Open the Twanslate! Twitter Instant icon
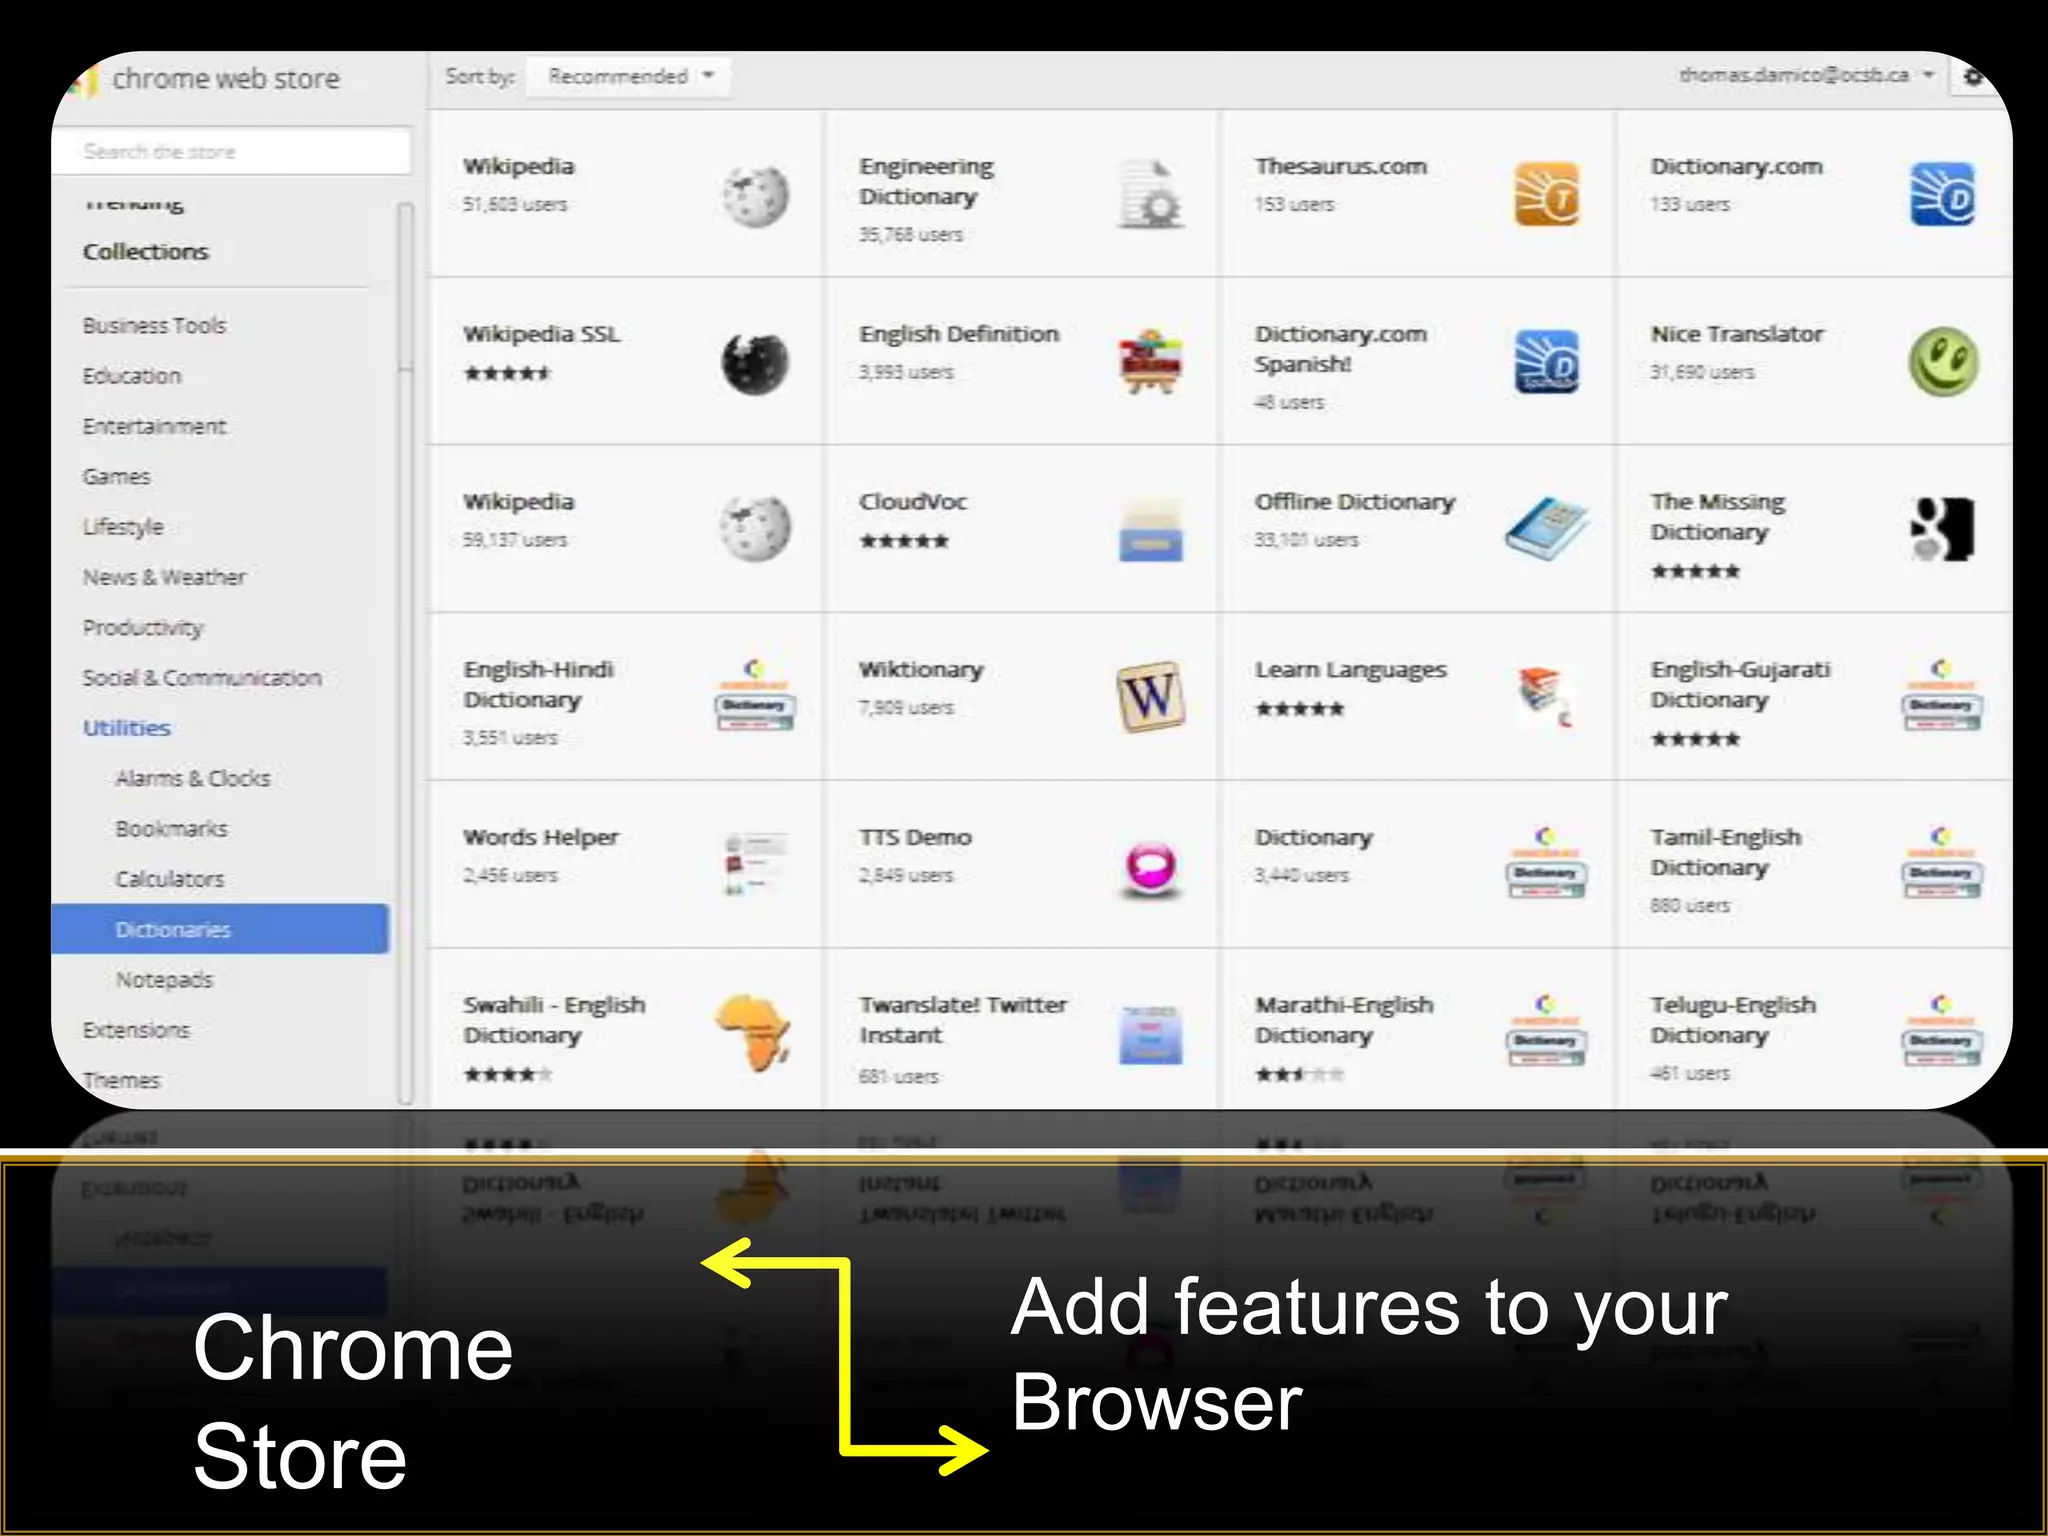The height and width of the screenshot is (1536, 2048). [x=1150, y=1034]
